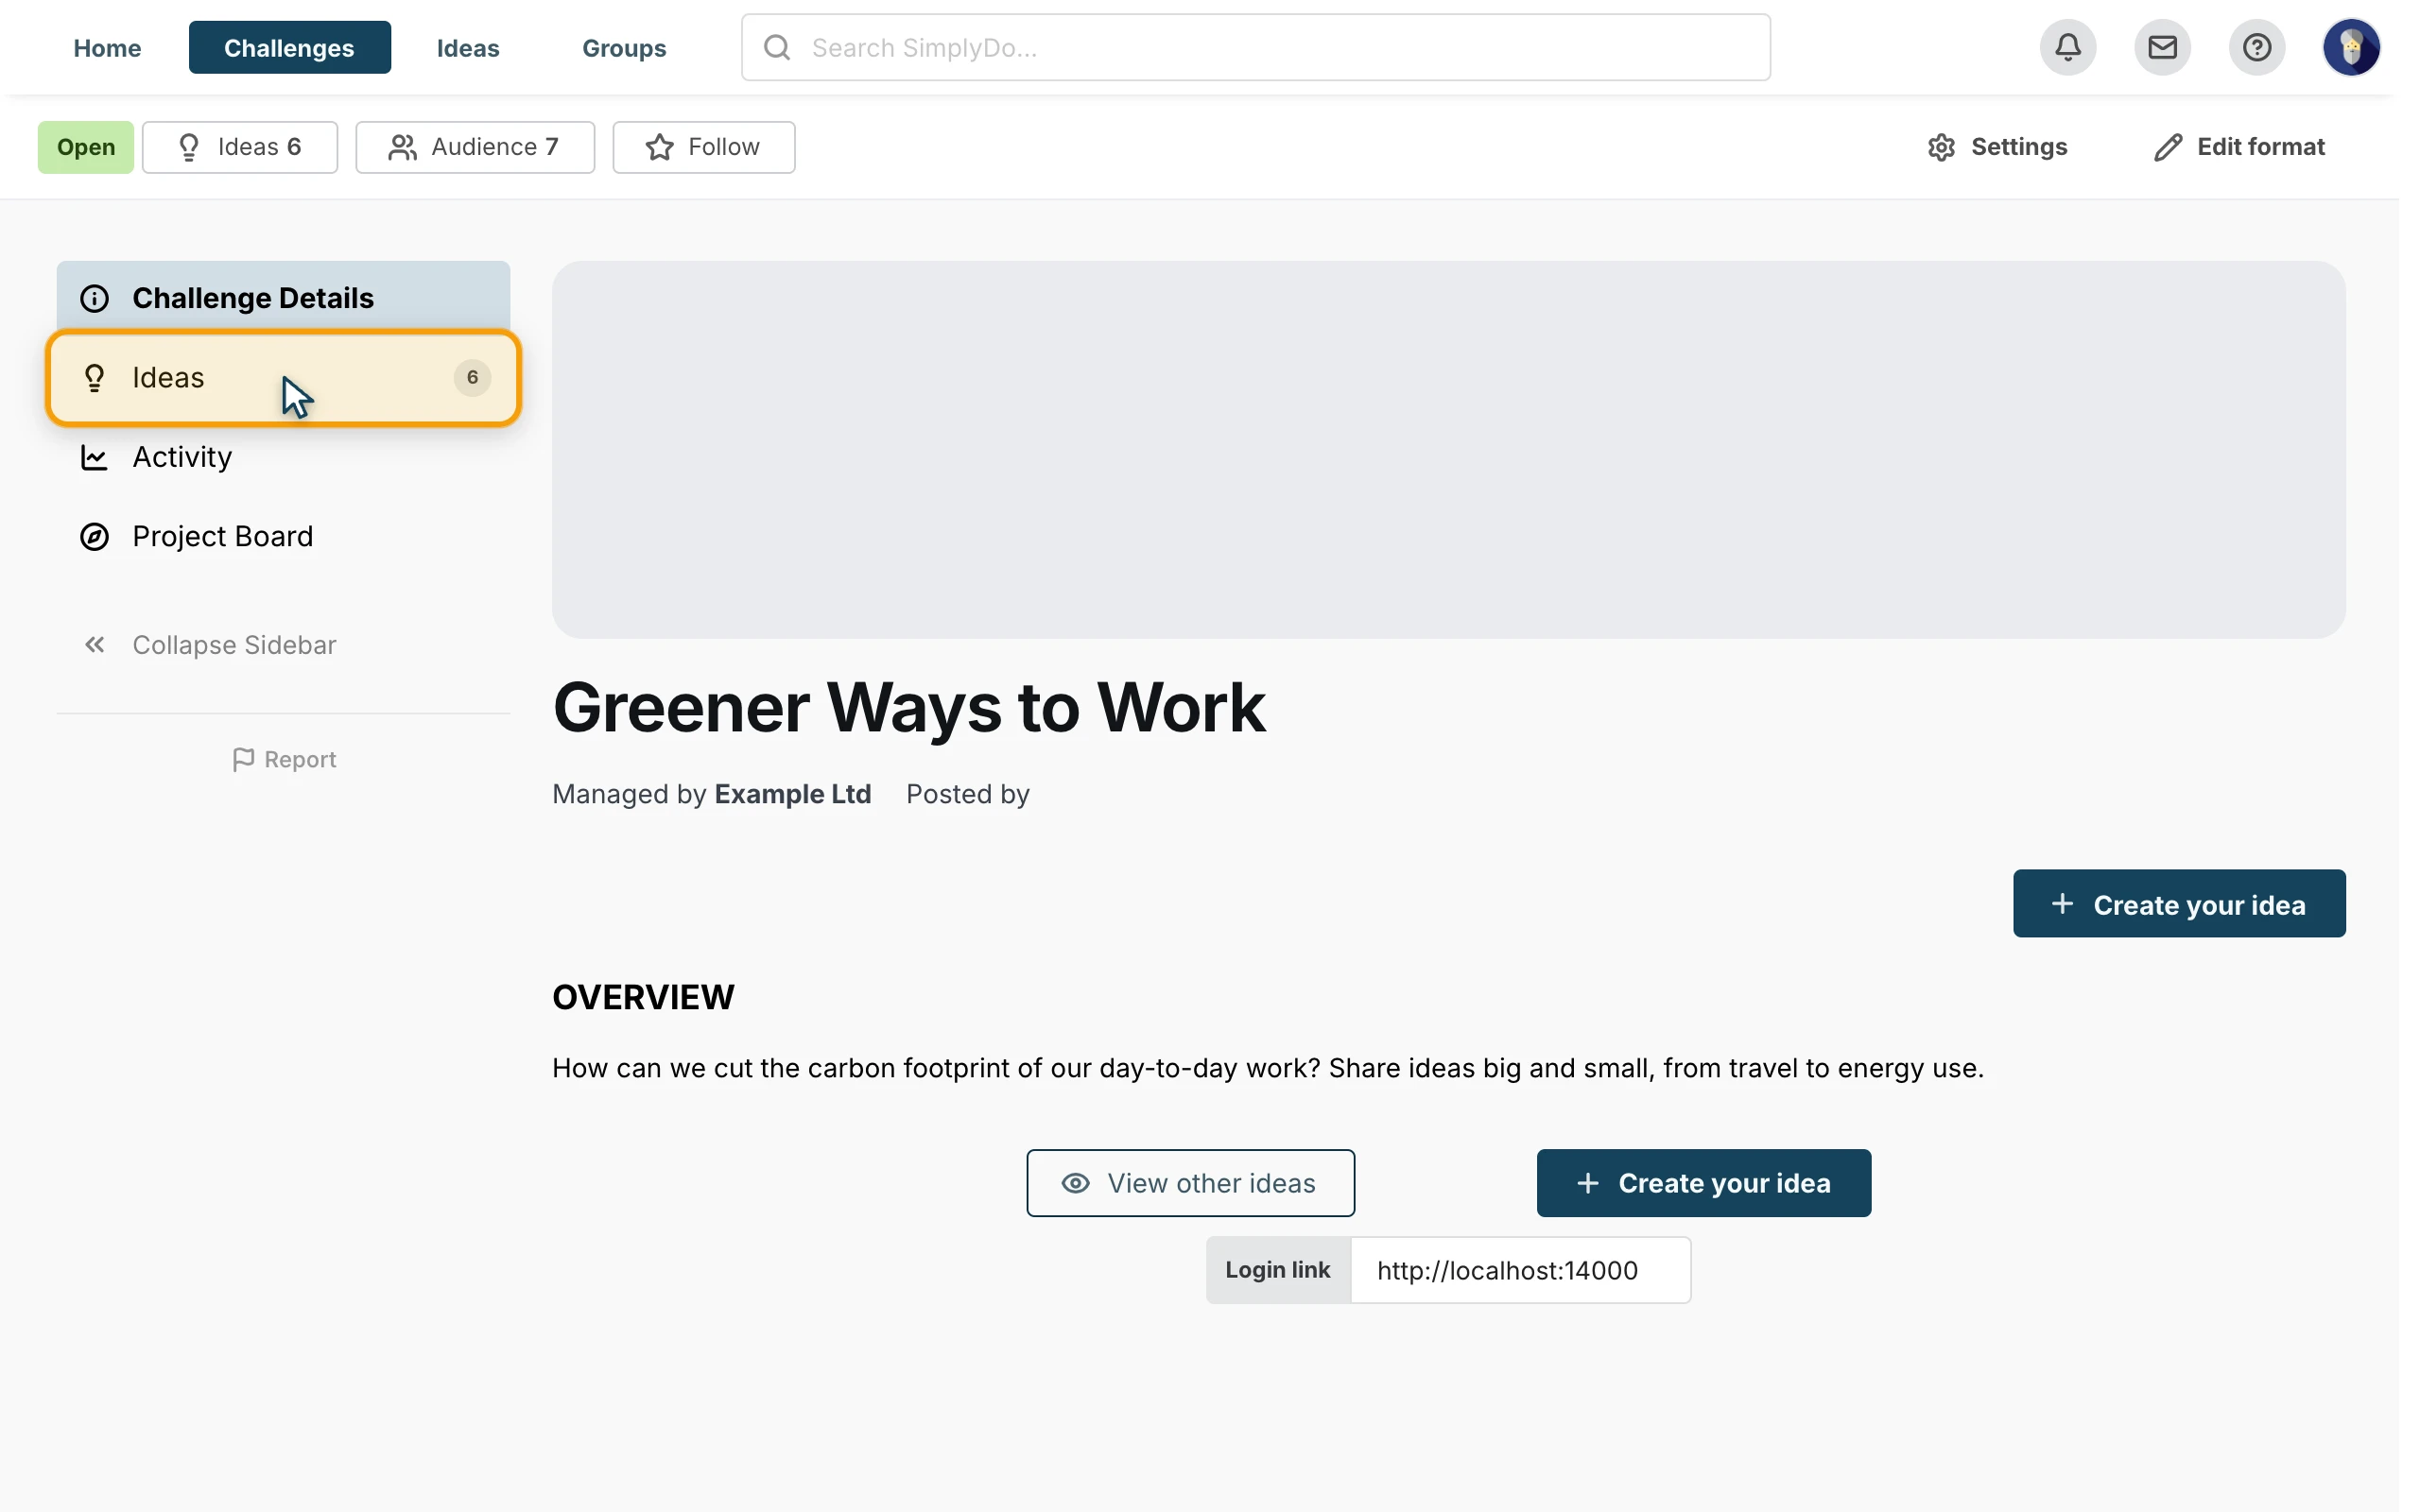Click Create your idea below the overview
The image size is (2420, 1512).
[x=1703, y=1183]
